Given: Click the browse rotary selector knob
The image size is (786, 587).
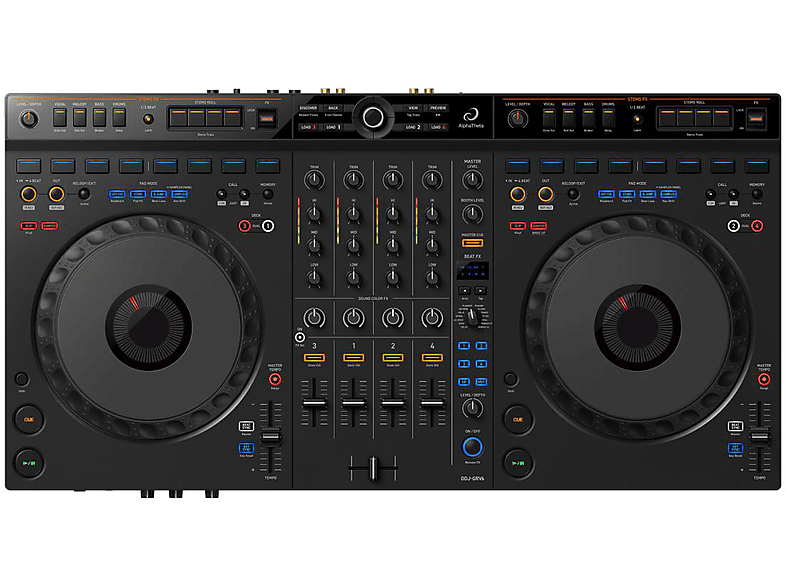Looking at the screenshot, I should pos(373,117).
